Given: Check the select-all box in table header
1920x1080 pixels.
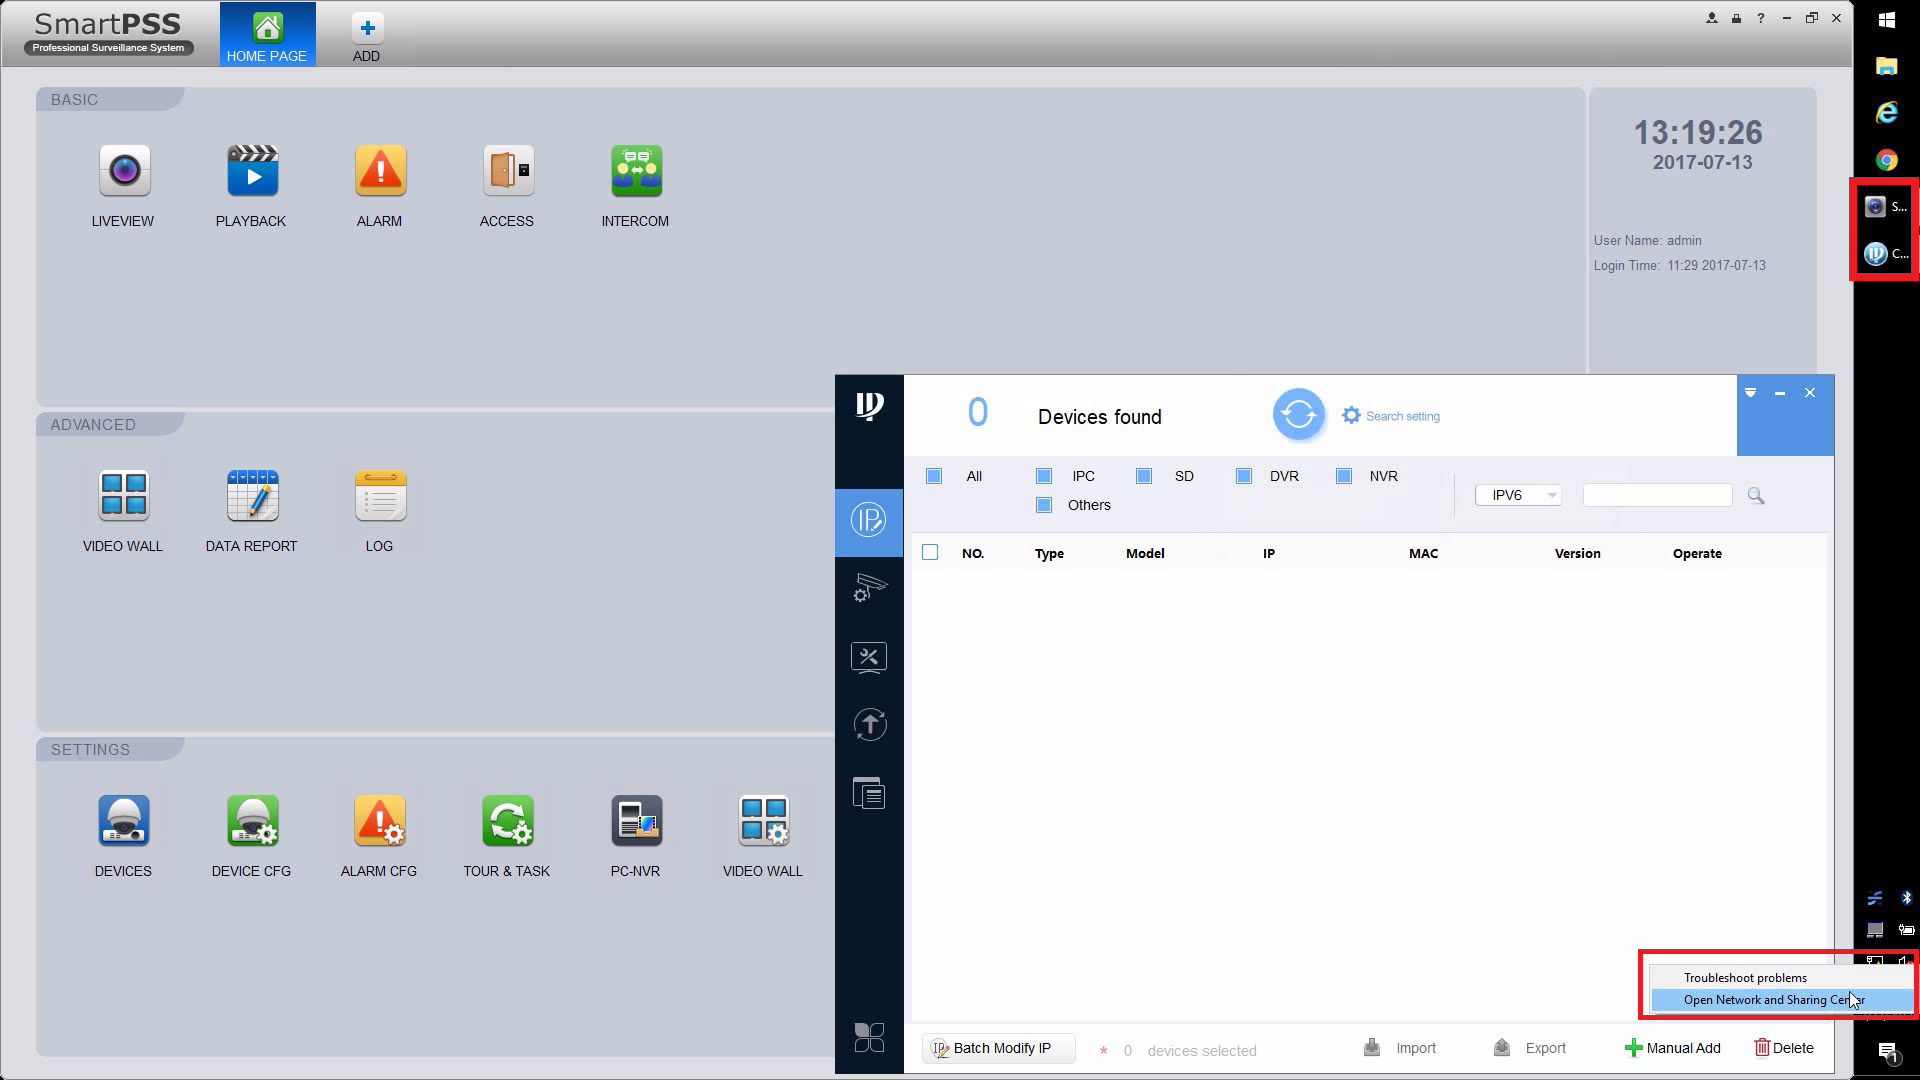Looking at the screenshot, I should click(x=930, y=552).
